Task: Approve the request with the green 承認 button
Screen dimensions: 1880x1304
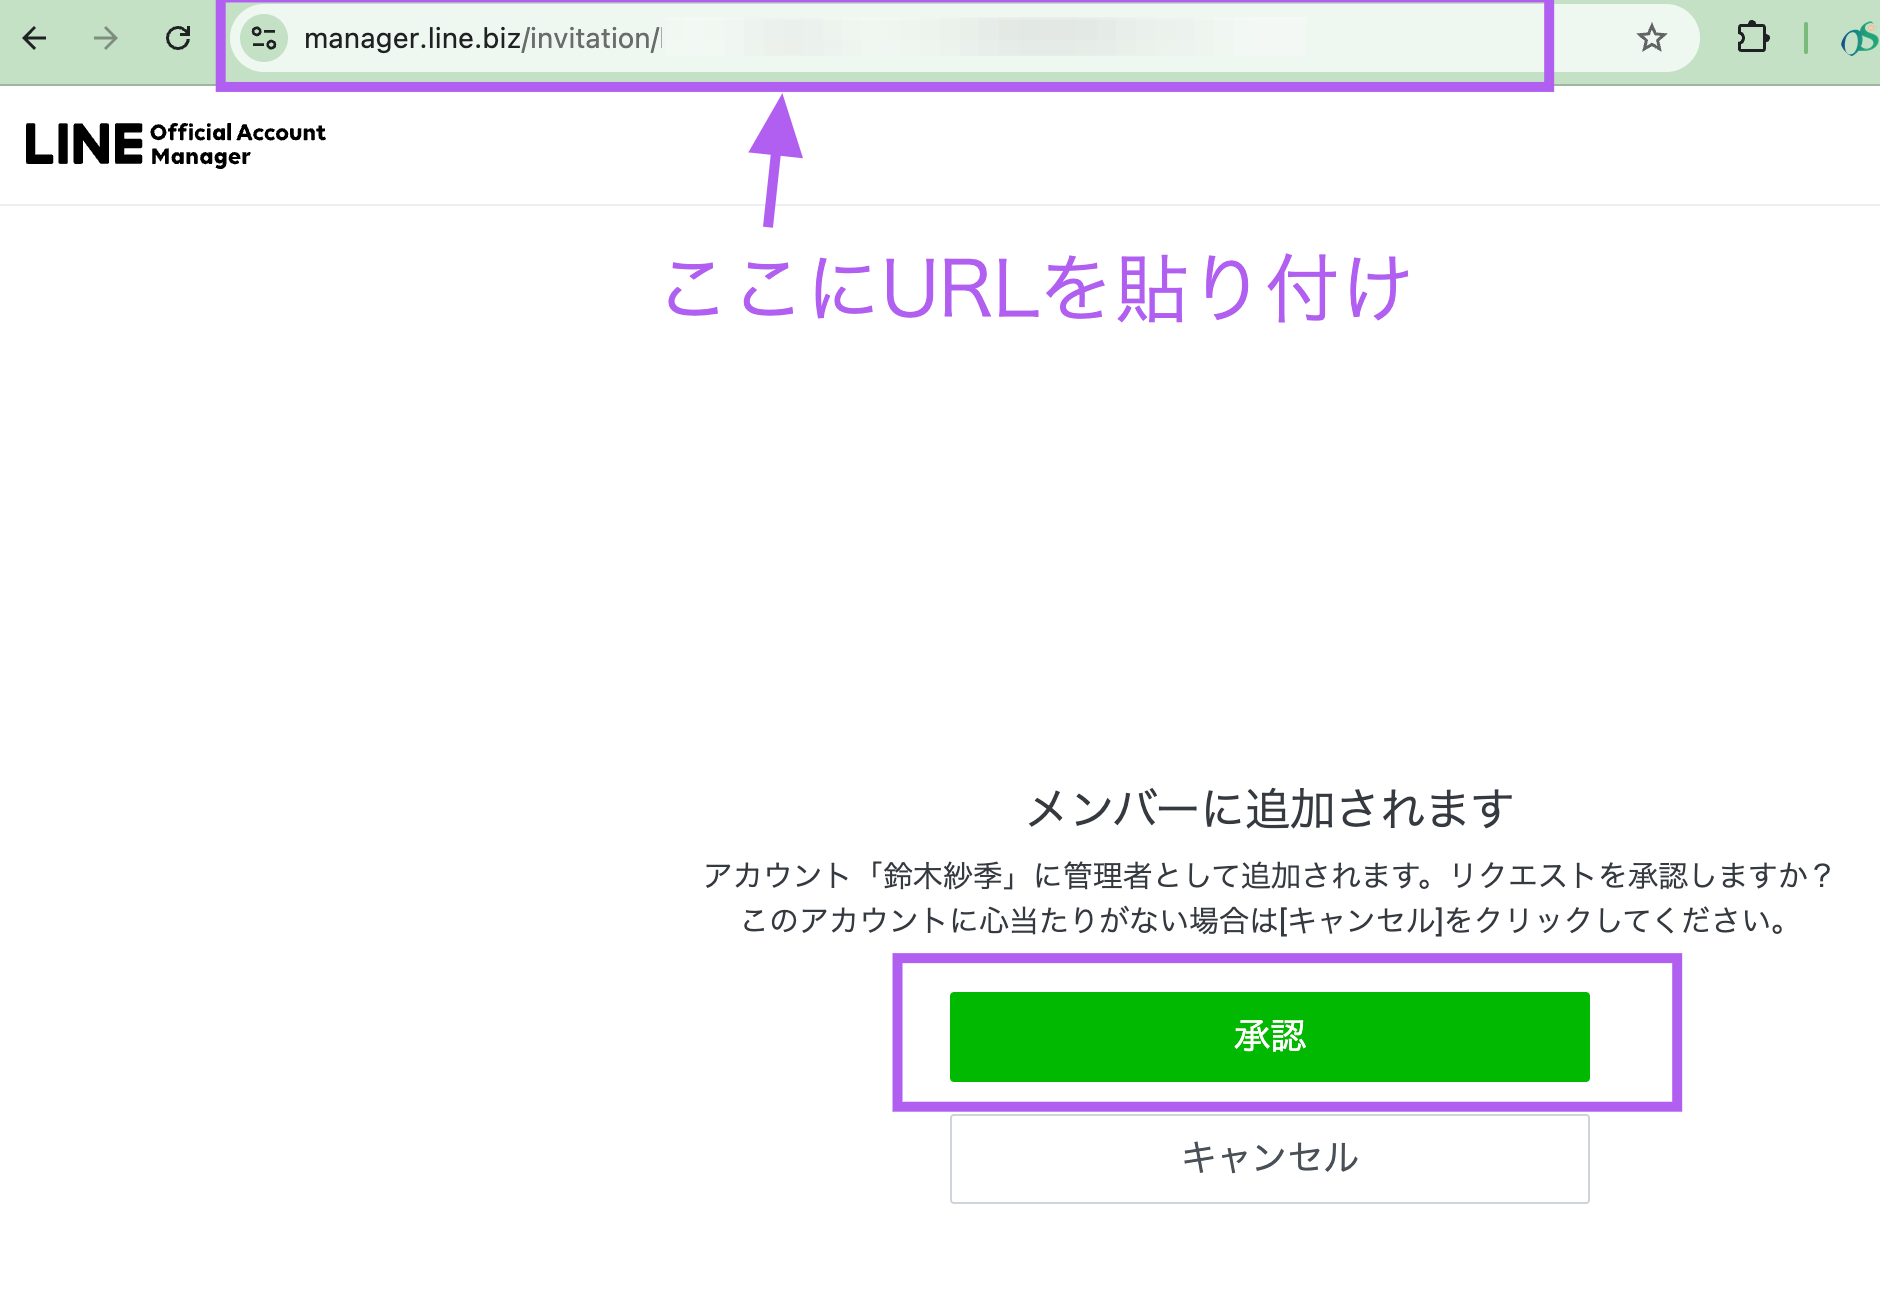Action: click(x=1269, y=1036)
